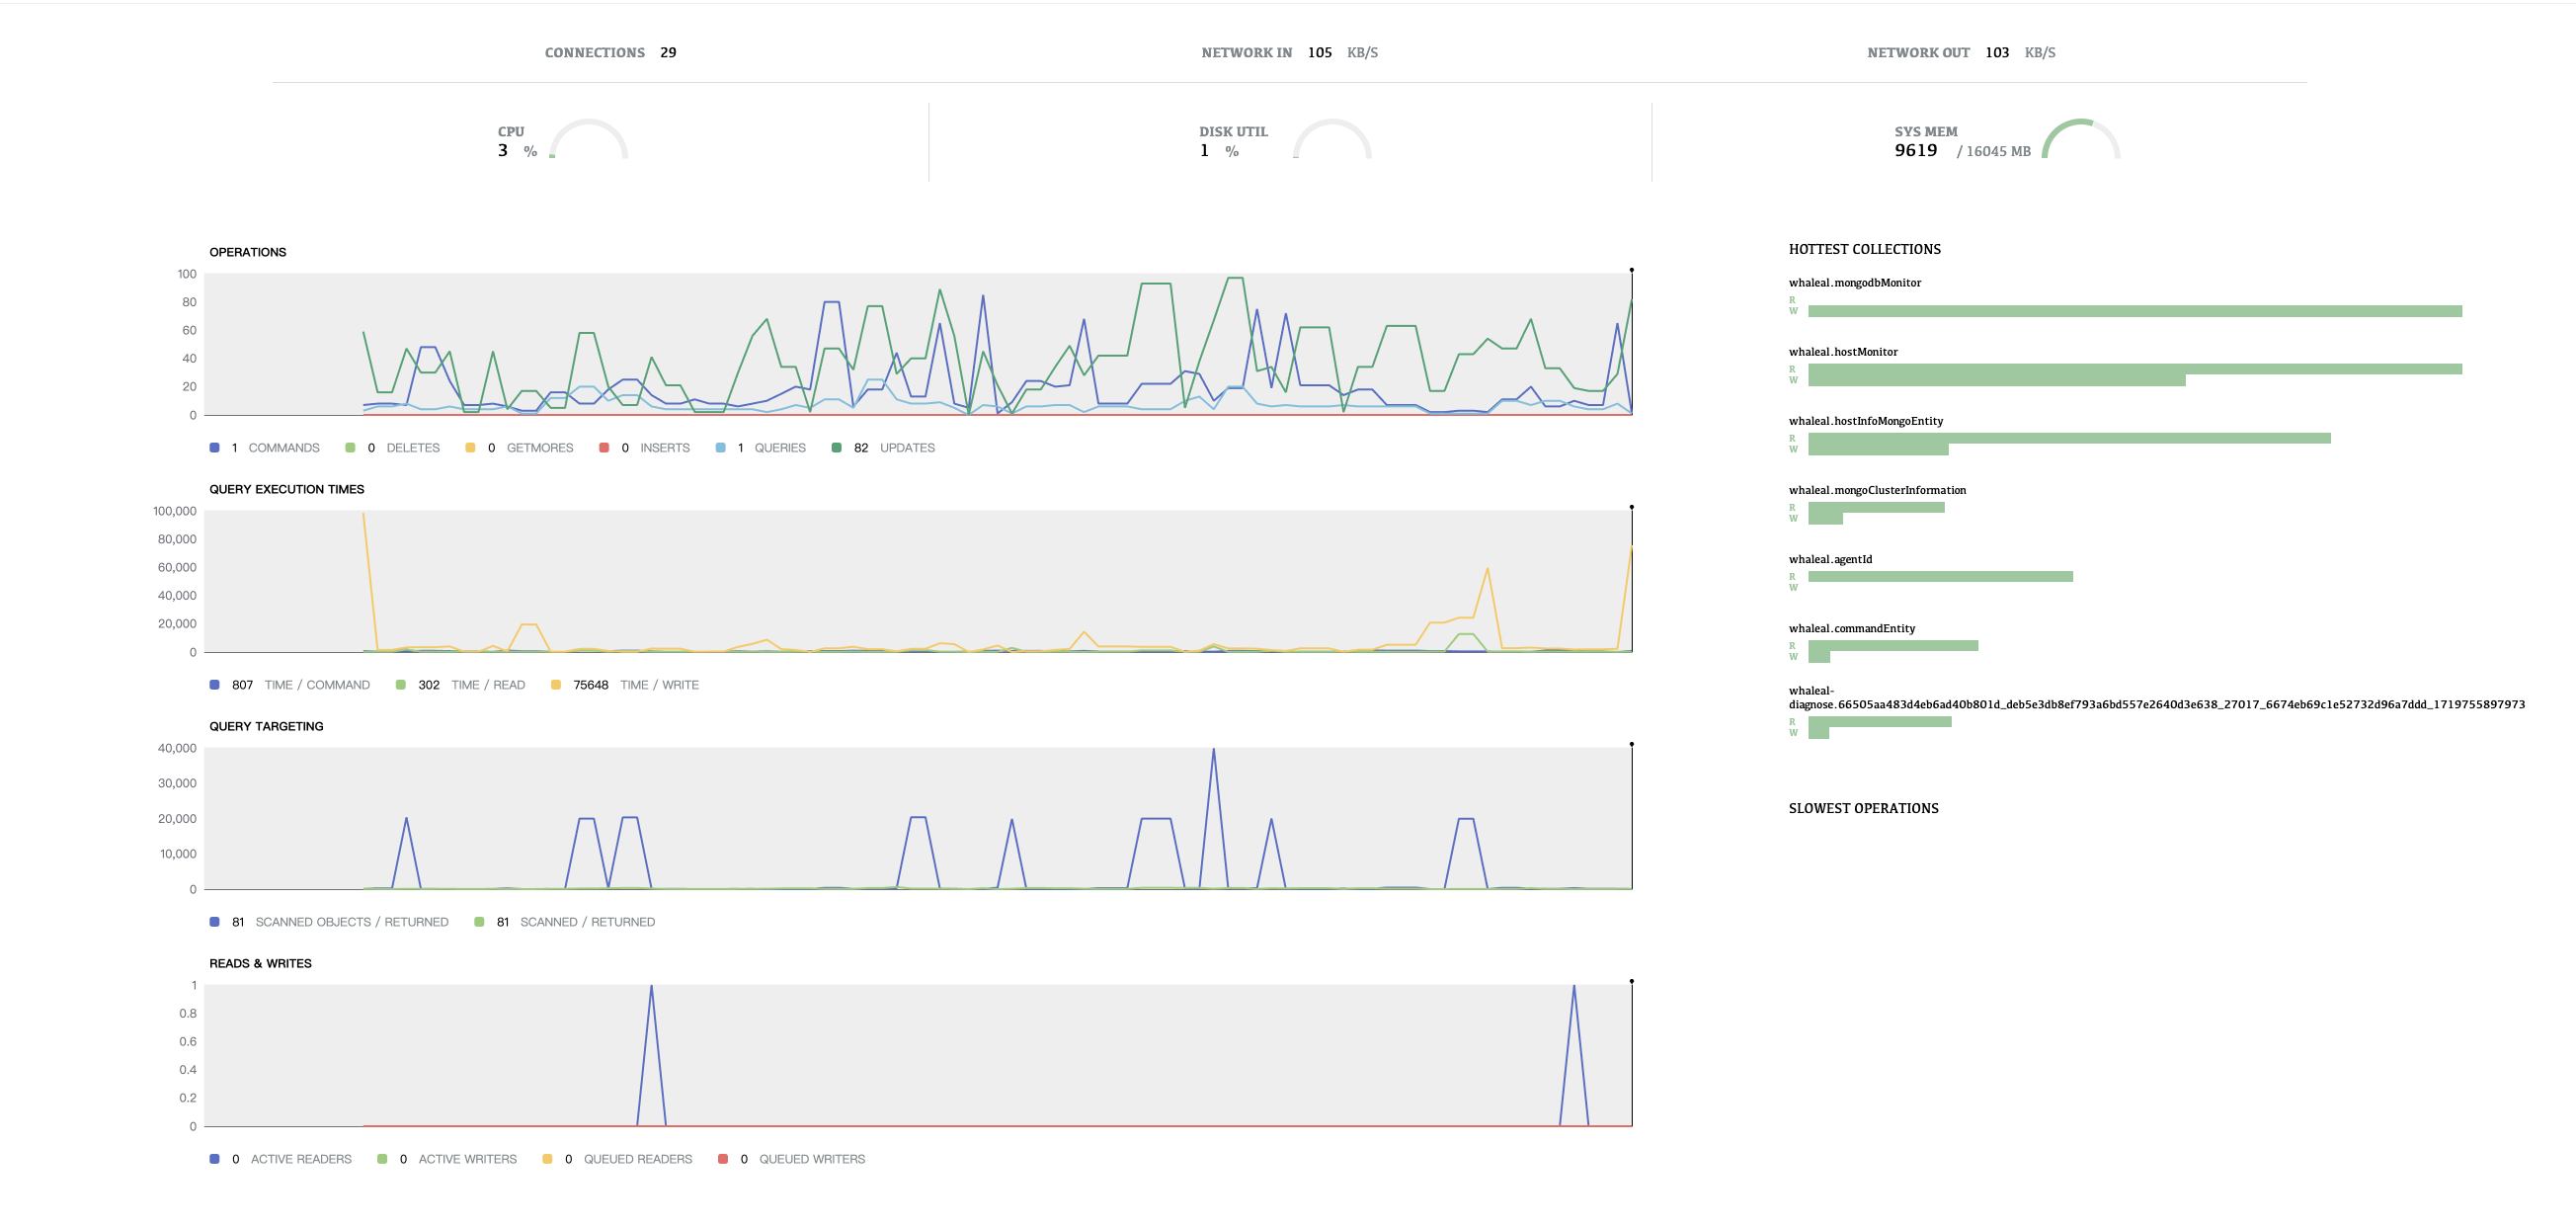Click whaleal.commandEntity read bar

1893,645
